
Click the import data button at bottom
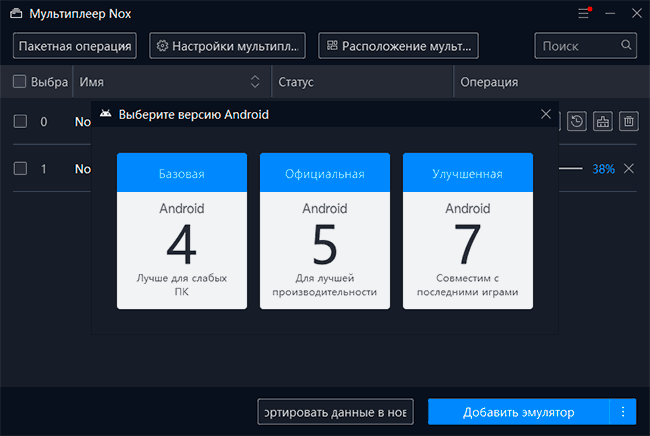[x=335, y=412]
